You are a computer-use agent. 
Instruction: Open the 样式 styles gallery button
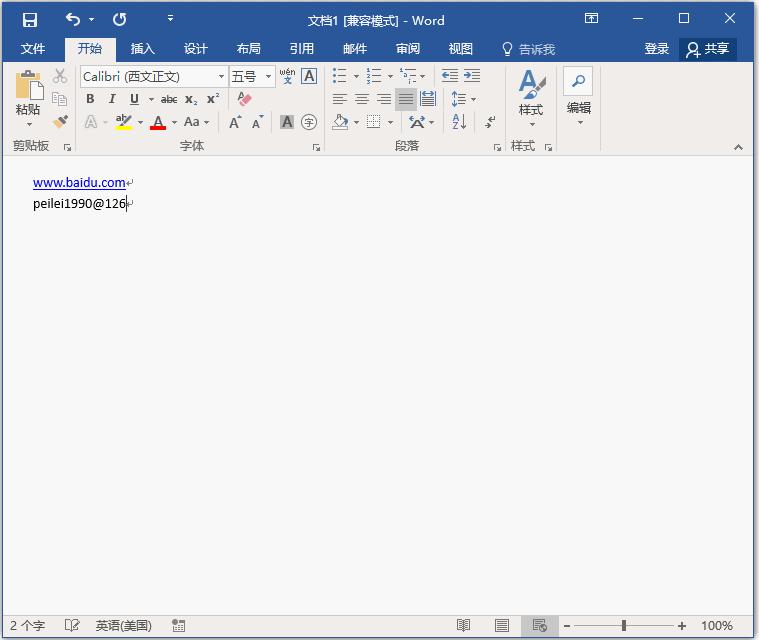pyautogui.click(x=531, y=98)
